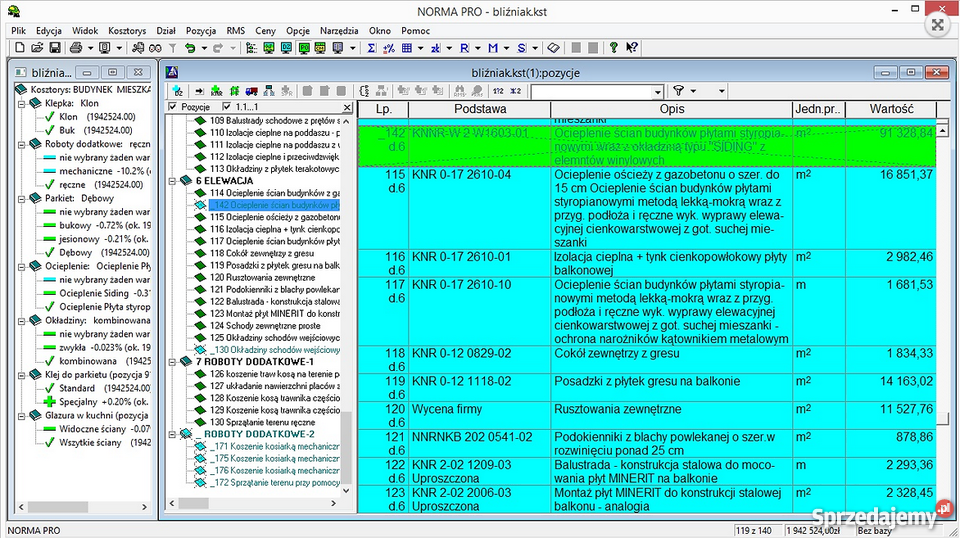Click the Wartość column header
This screenshot has width=960, height=538.
(x=890, y=108)
